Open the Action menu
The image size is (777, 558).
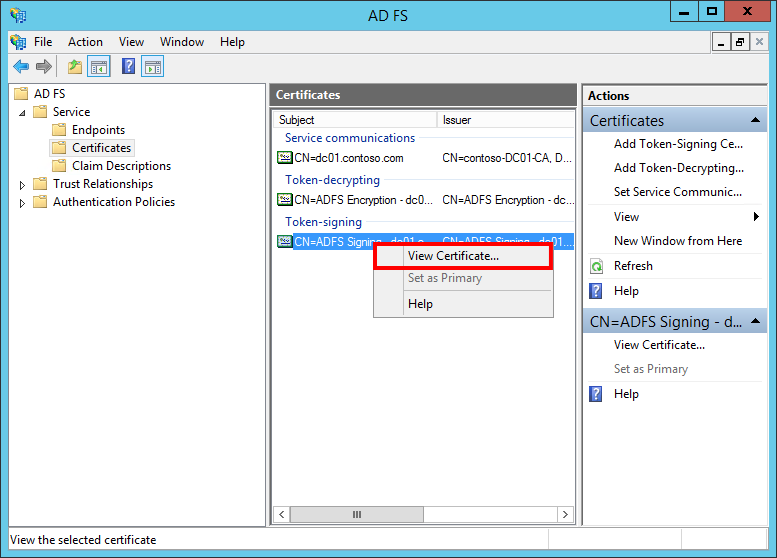coord(85,42)
